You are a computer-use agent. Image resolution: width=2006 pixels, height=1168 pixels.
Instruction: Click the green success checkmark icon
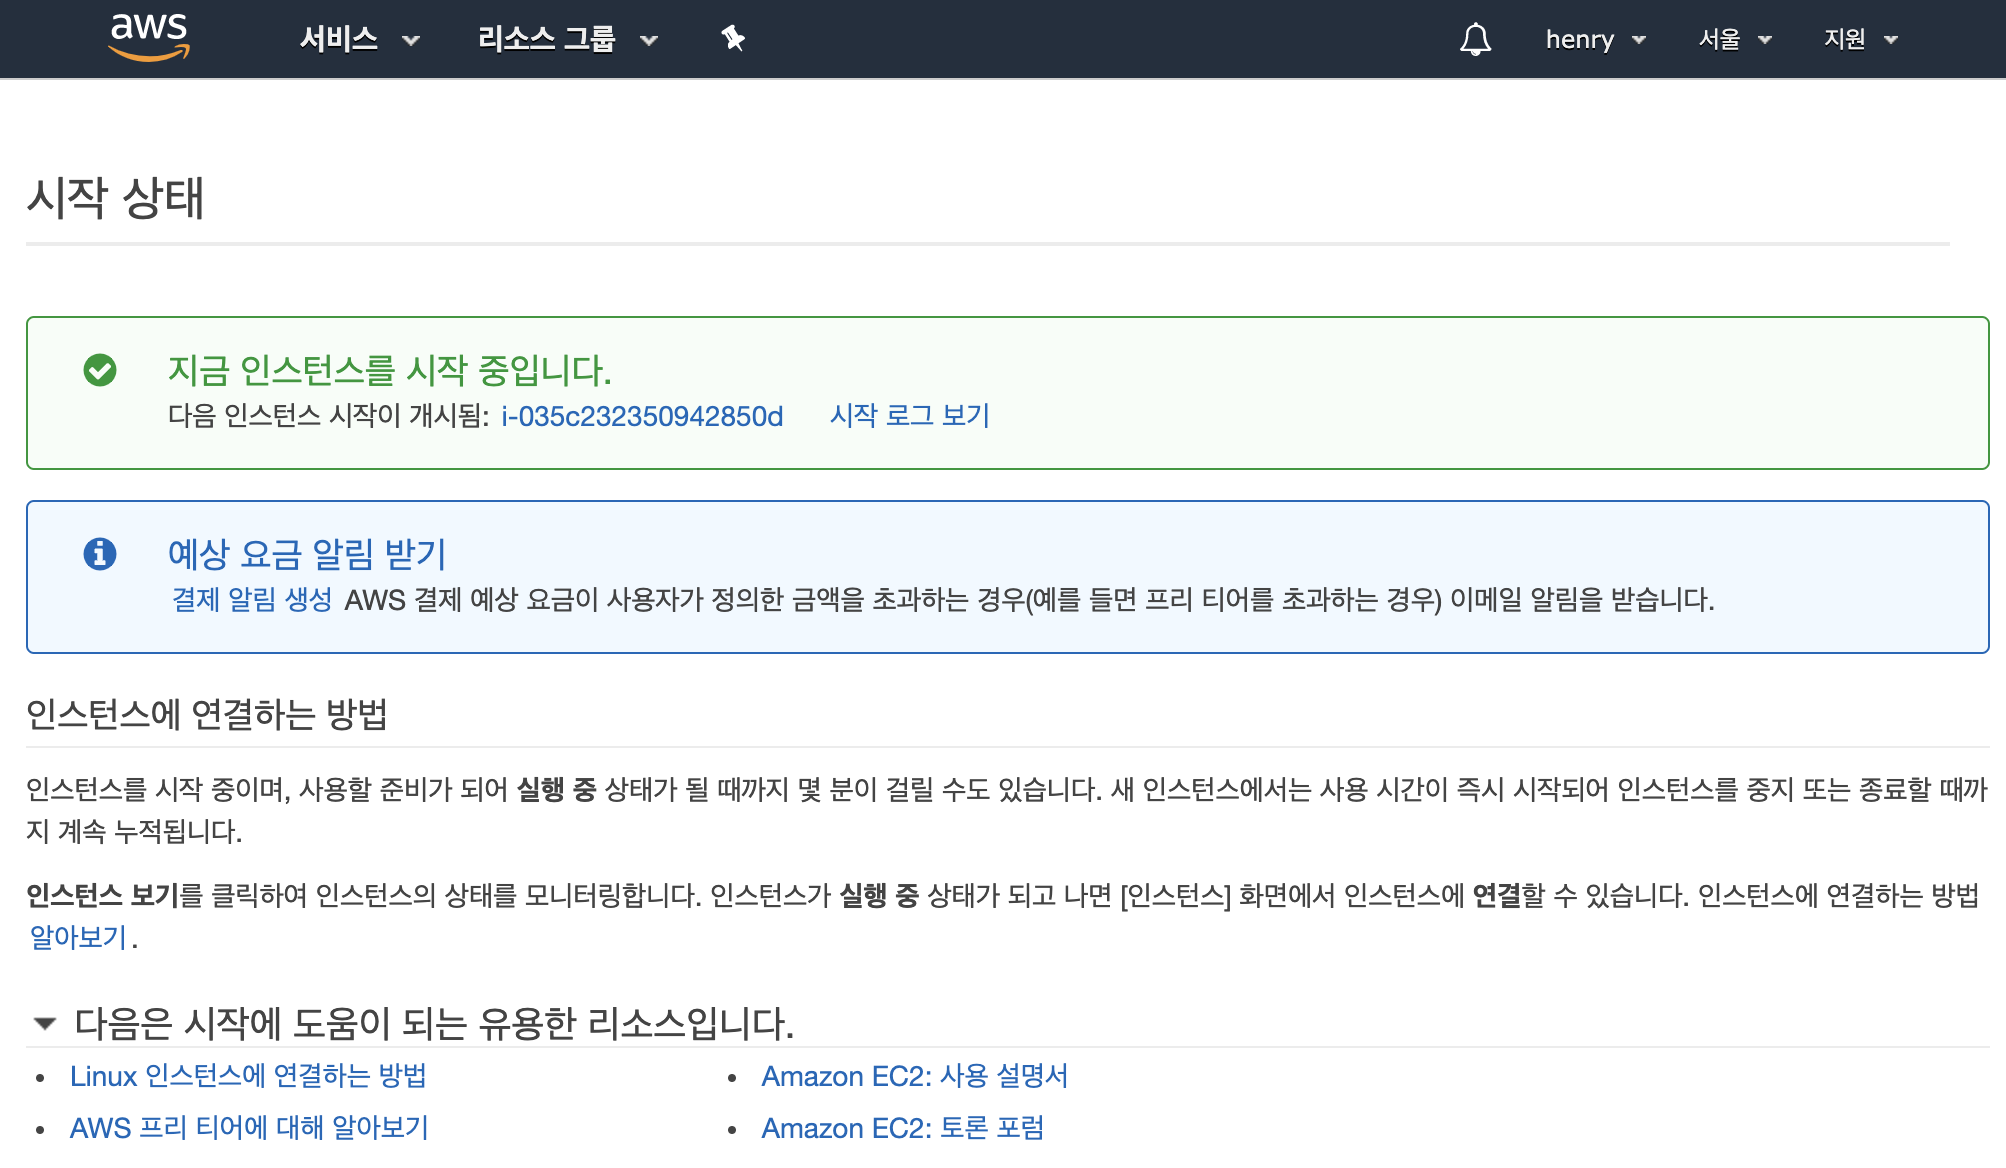point(100,370)
